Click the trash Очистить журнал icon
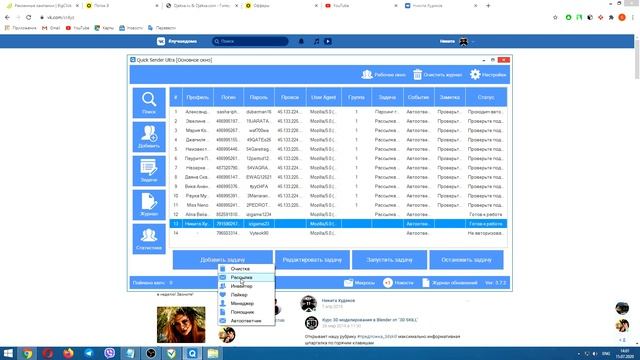 point(417,75)
